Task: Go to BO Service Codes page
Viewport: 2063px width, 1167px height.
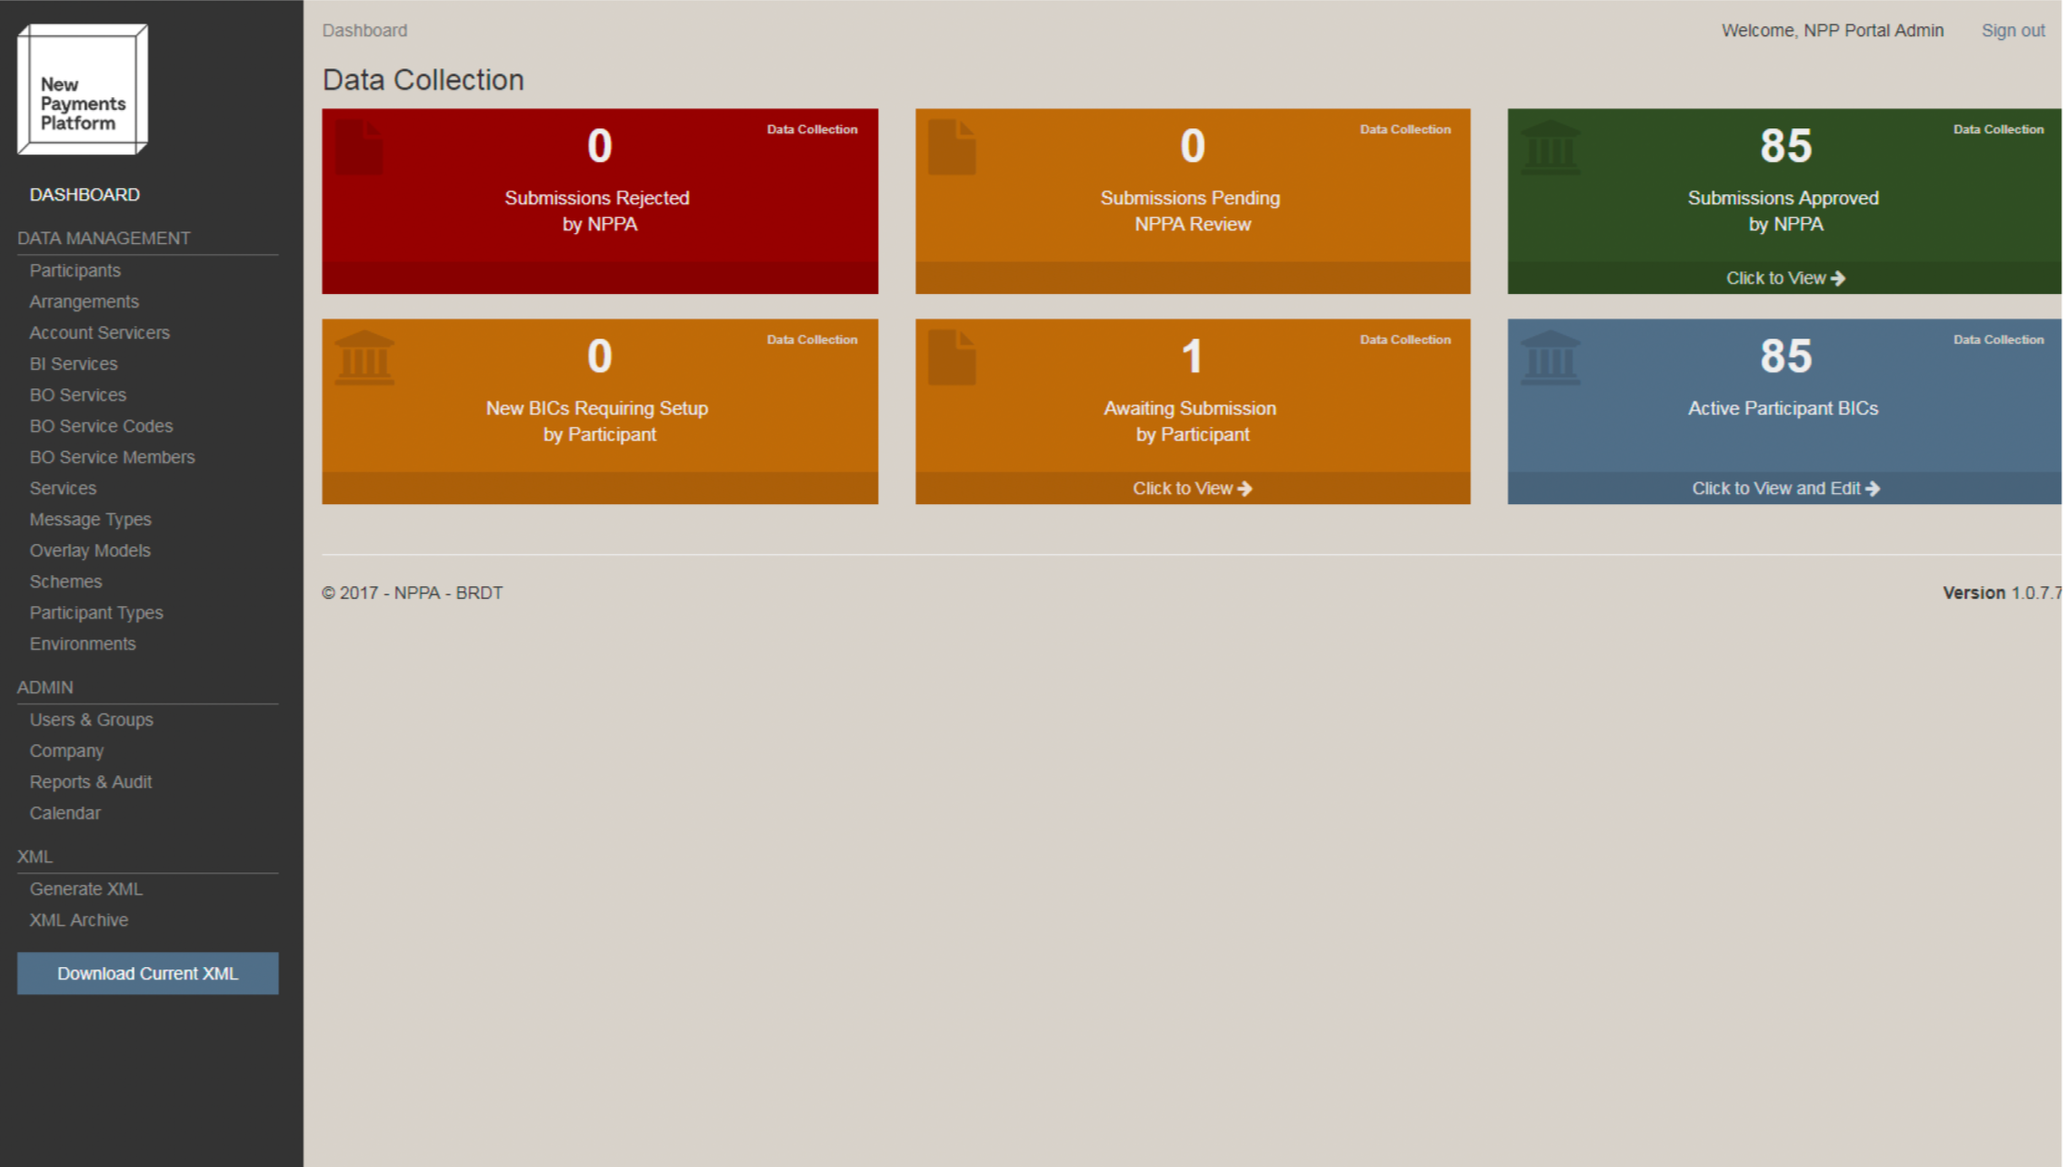Action: pos(101,426)
